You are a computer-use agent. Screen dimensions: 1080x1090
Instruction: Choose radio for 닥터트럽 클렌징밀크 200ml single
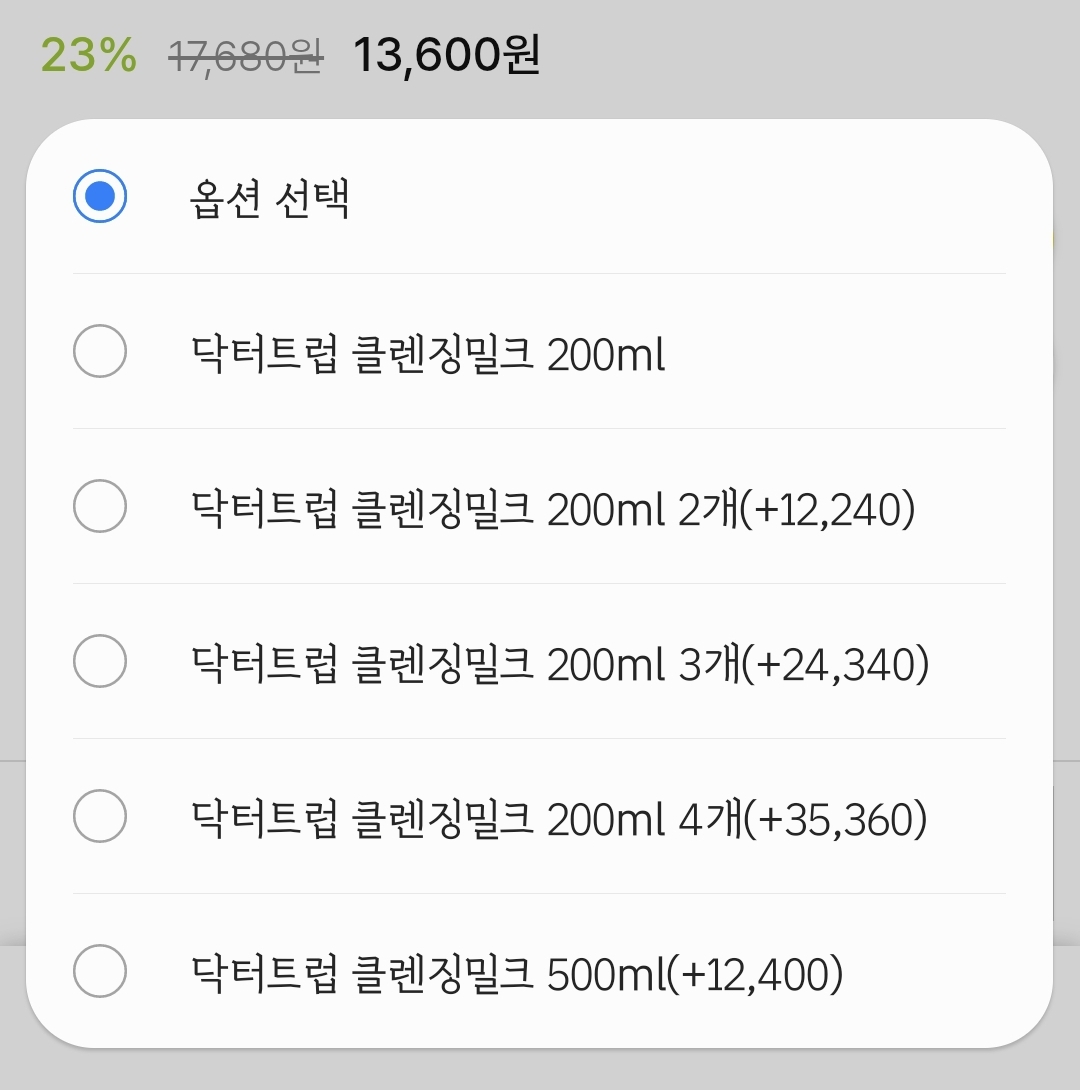(x=100, y=351)
